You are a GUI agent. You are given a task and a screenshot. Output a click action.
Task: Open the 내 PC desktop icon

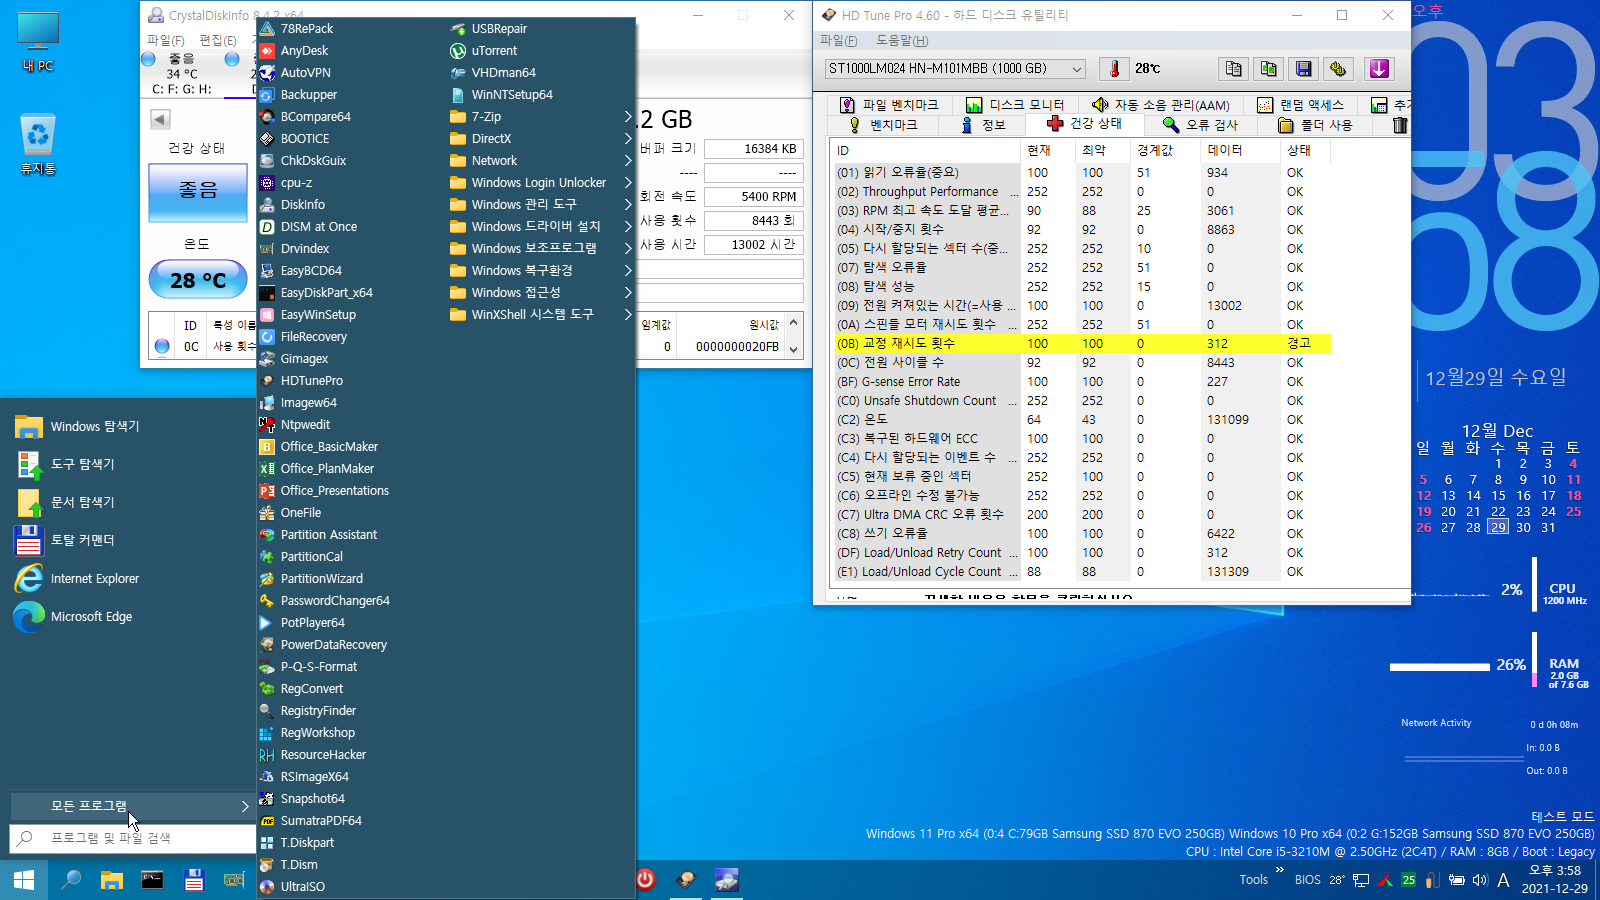38,43
